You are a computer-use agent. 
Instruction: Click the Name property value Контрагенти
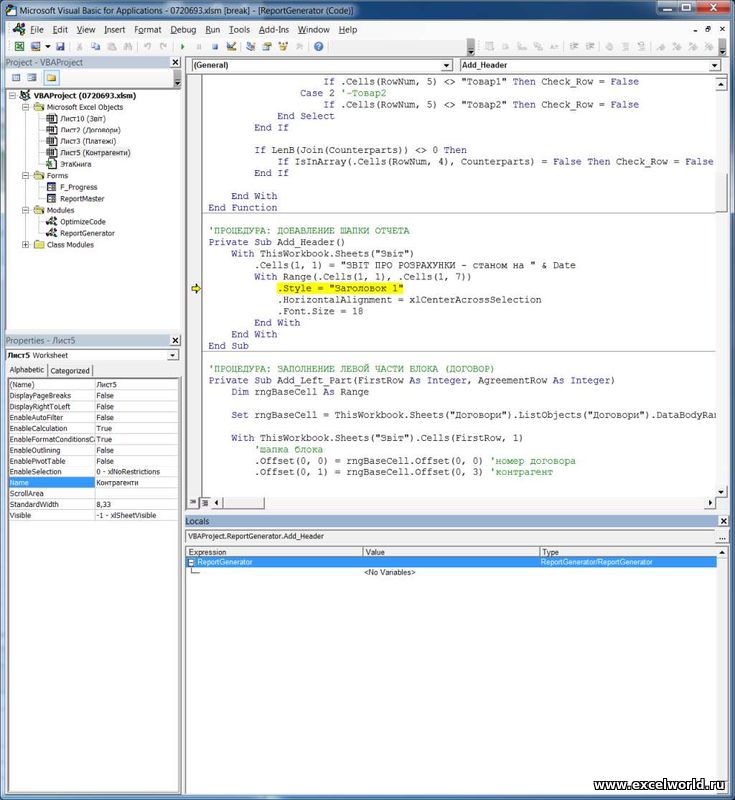[x=136, y=483]
